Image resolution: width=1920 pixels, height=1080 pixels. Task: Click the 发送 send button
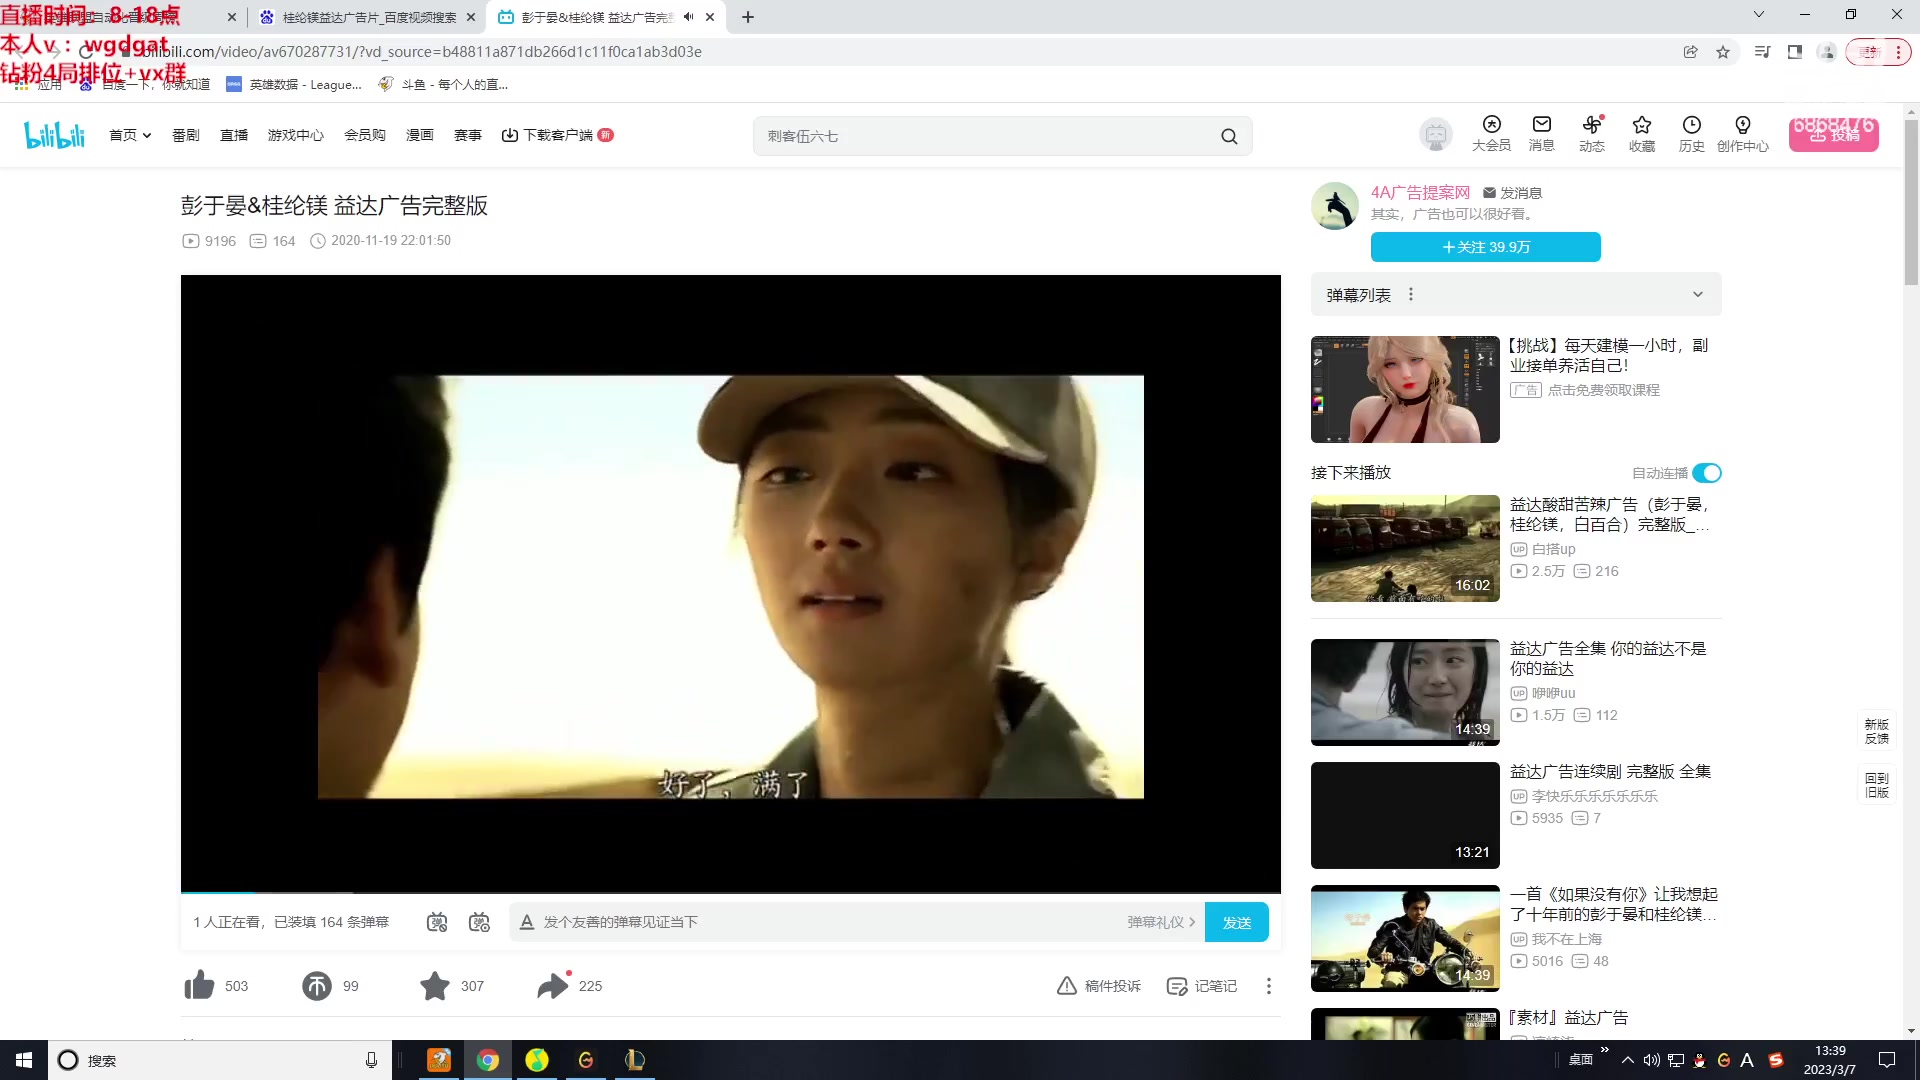click(1236, 922)
